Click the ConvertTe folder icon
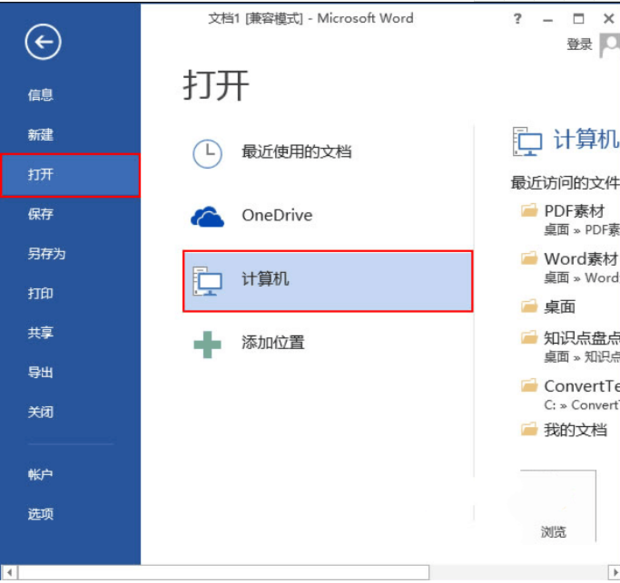The height and width of the screenshot is (583, 620). (x=529, y=385)
